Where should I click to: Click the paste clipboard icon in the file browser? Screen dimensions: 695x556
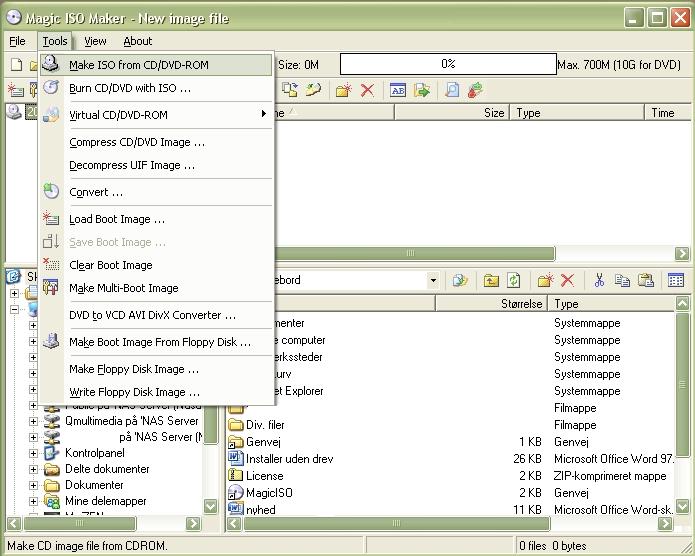coord(646,281)
